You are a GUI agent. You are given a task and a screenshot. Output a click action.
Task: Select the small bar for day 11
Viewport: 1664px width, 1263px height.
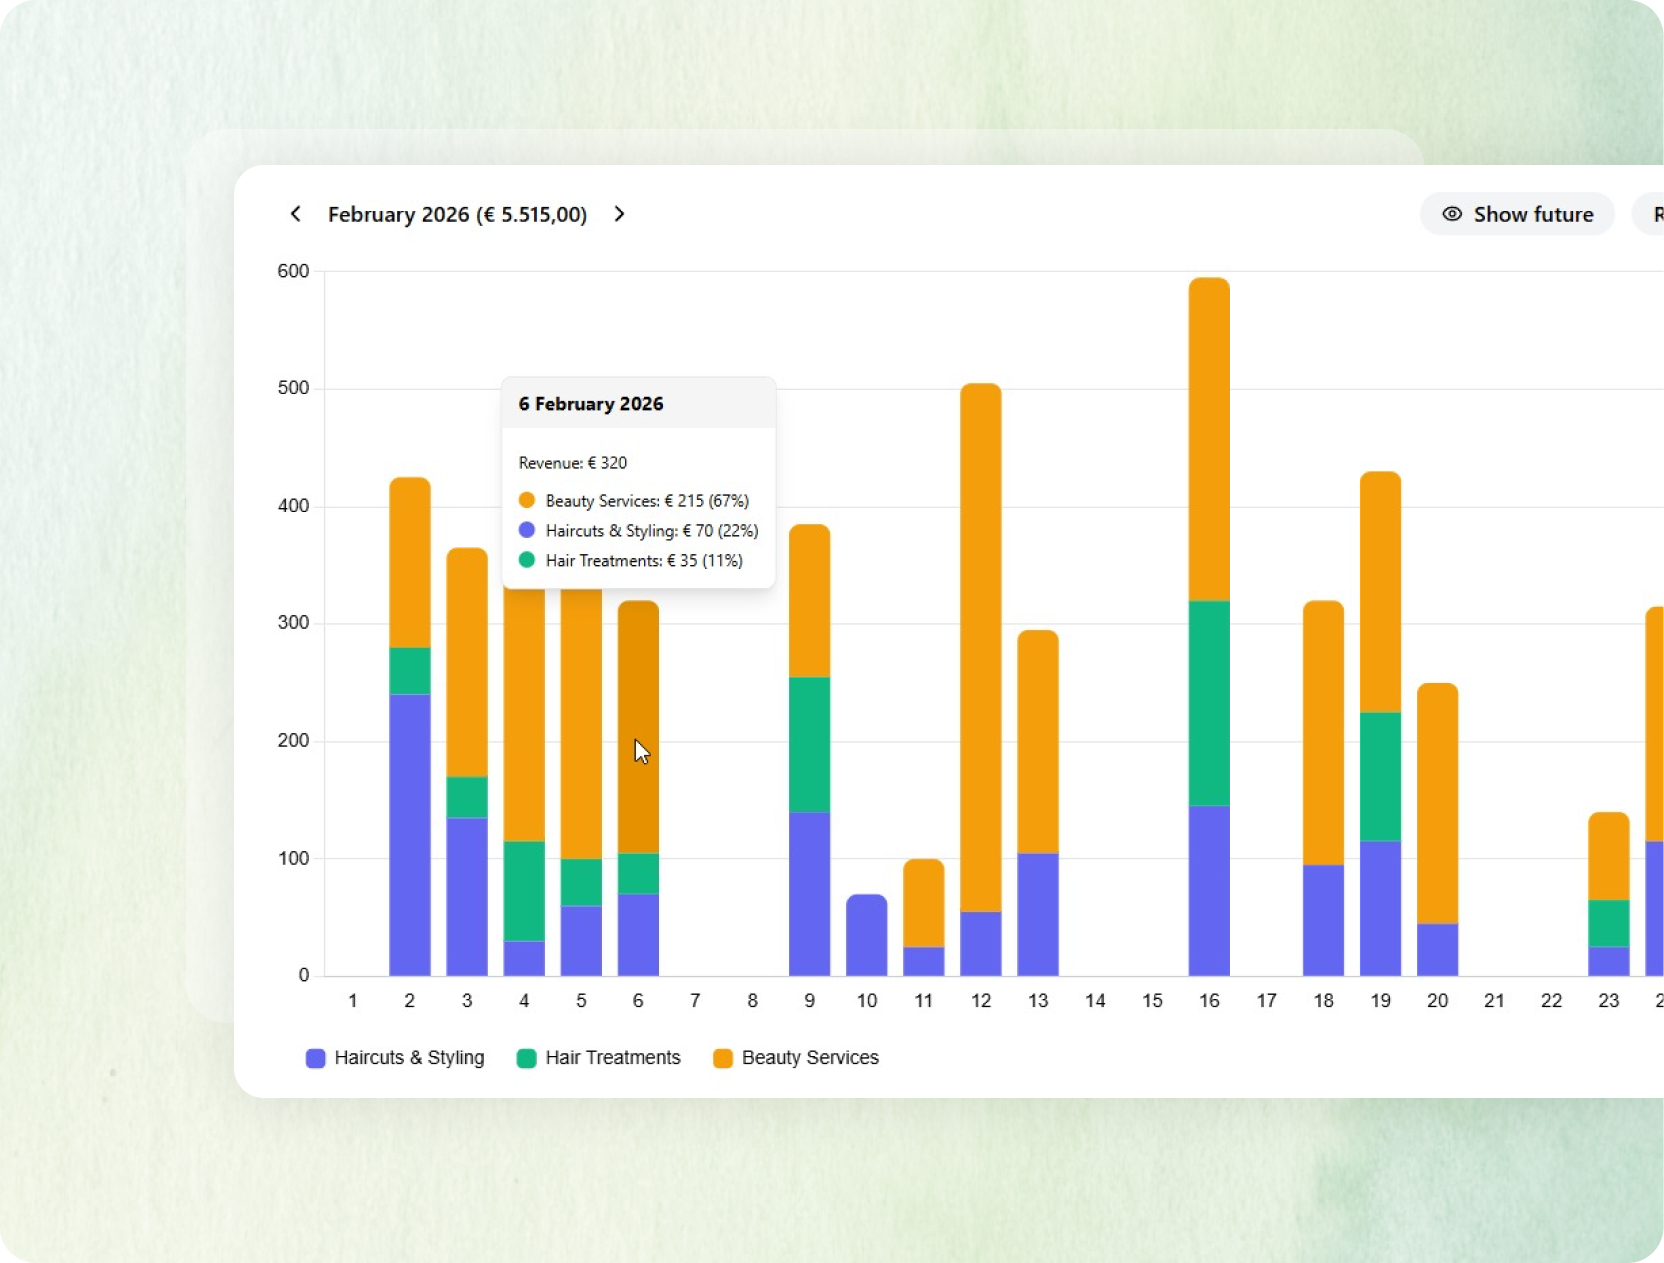(x=923, y=917)
